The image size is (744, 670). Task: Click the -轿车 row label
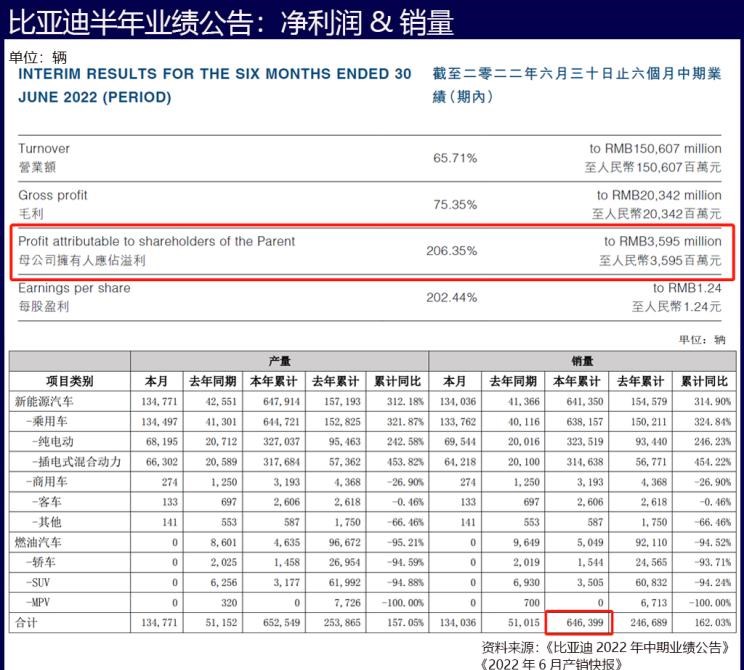[41, 563]
